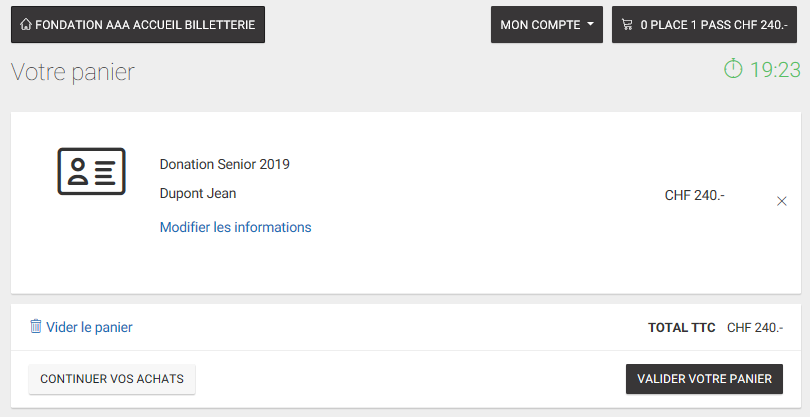This screenshot has height=417, width=810.
Task: Open the cart summary 0 Place 1 Pass
Action: [705, 24]
